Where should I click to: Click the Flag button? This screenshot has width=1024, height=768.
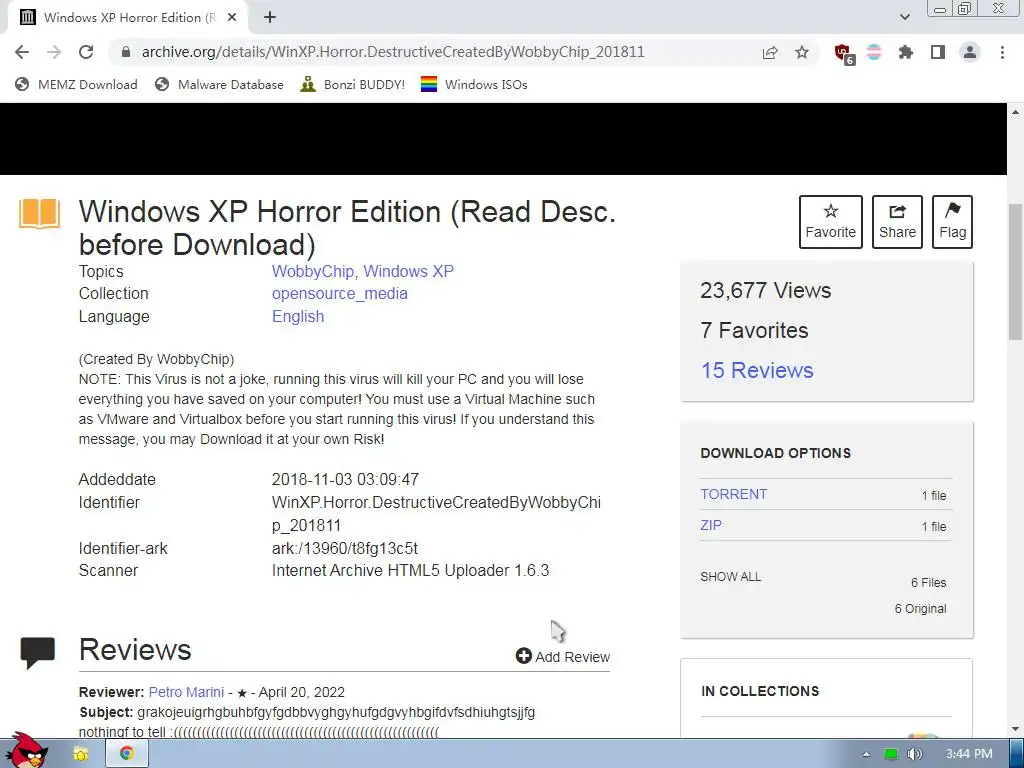pos(952,222)
